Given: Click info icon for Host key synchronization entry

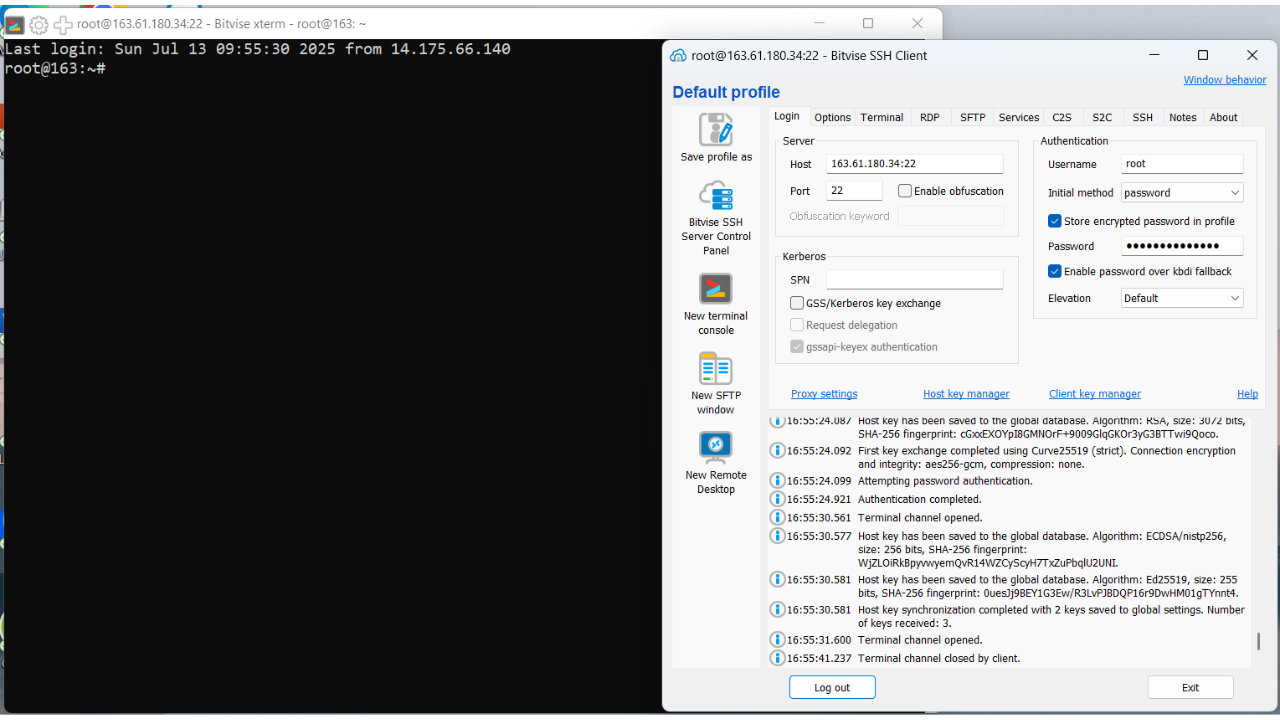Looking at the screenshot, I should click(777, 609).
